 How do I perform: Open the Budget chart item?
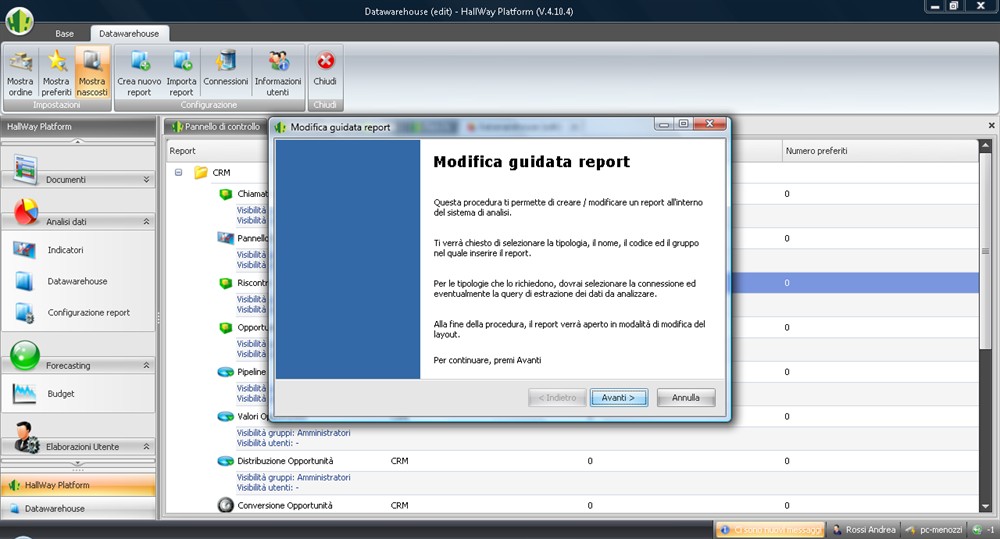coord(61,394)
